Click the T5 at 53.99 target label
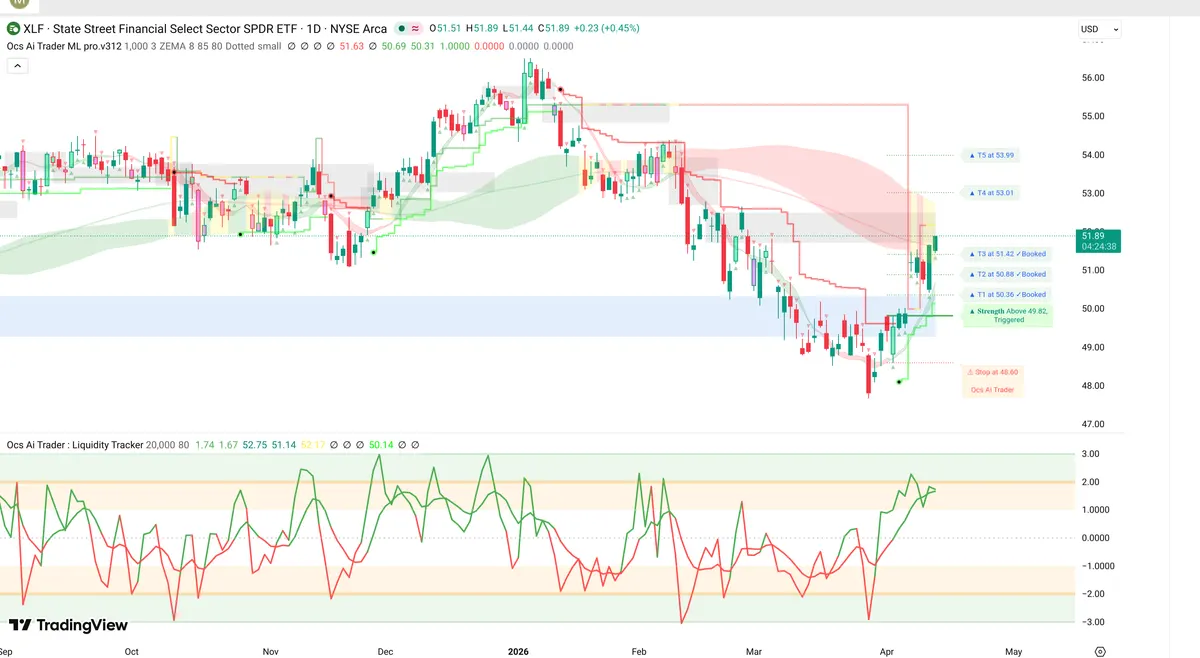 tap(990, 155)
